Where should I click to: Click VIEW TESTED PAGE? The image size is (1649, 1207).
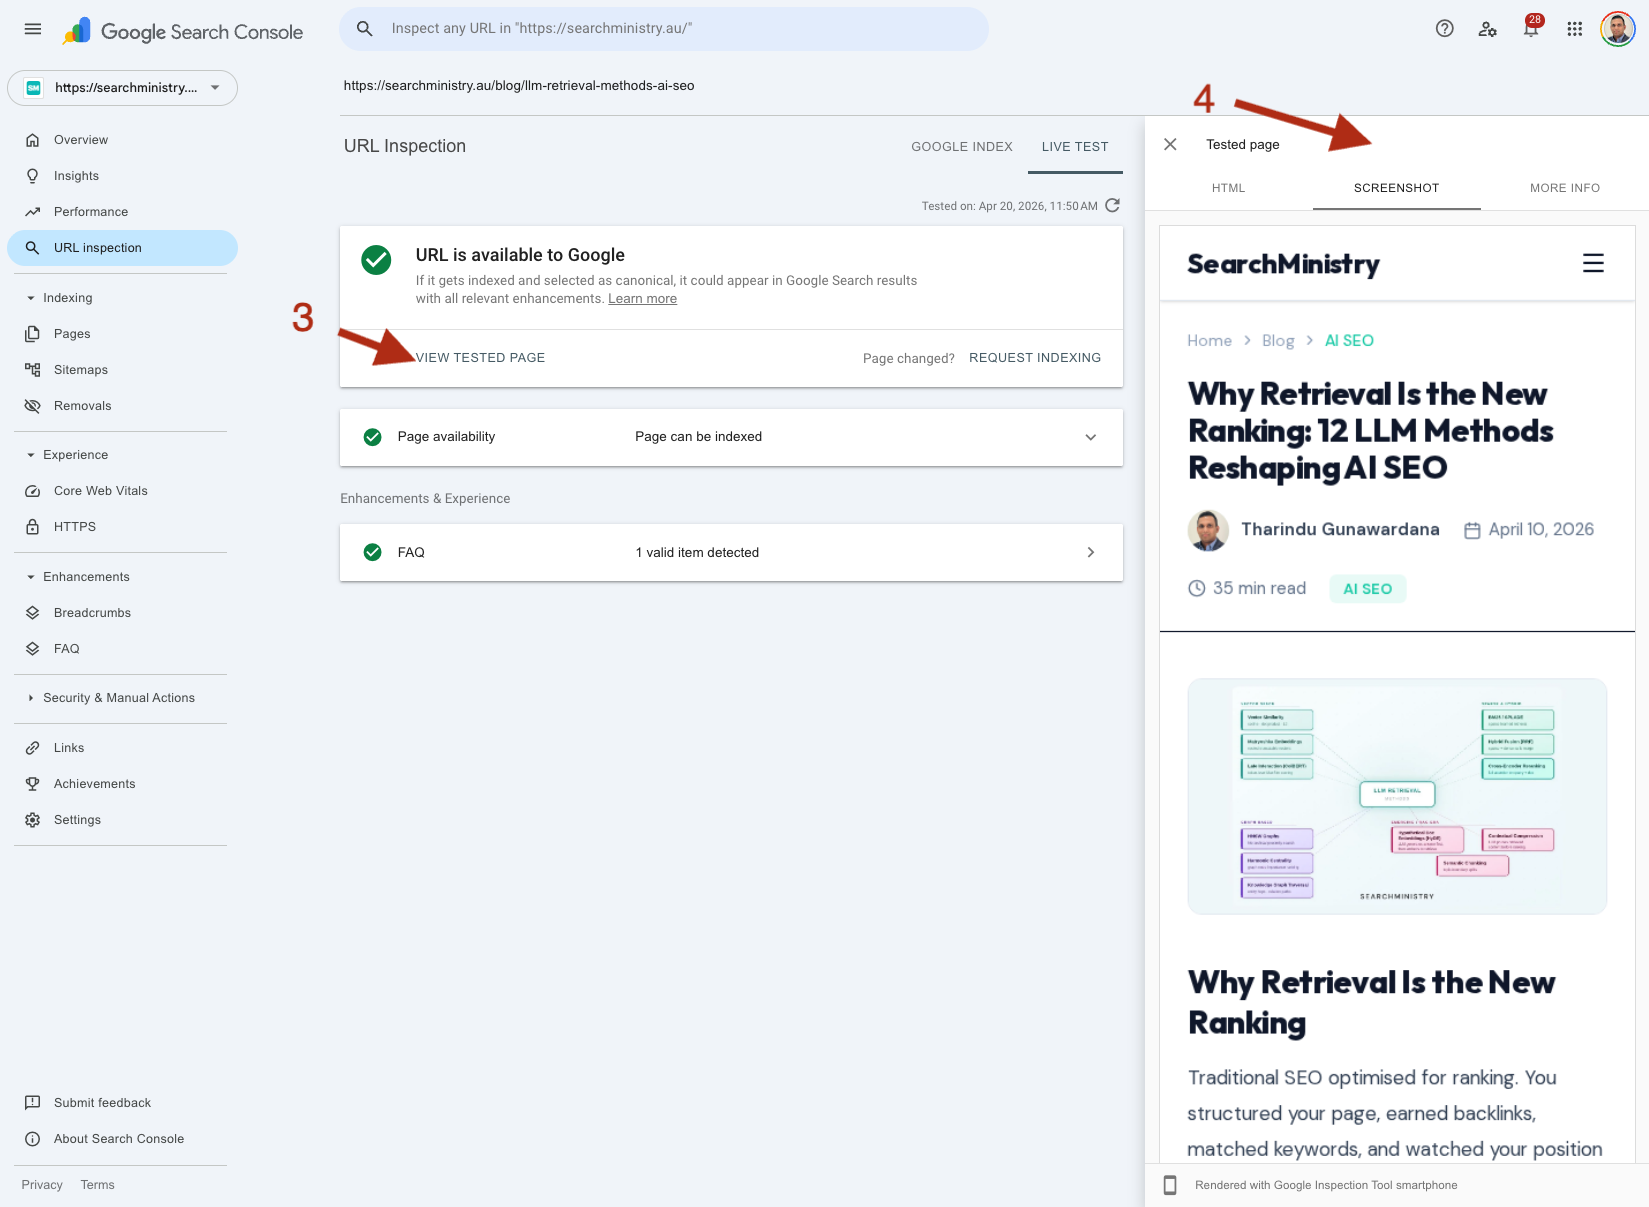480,358
